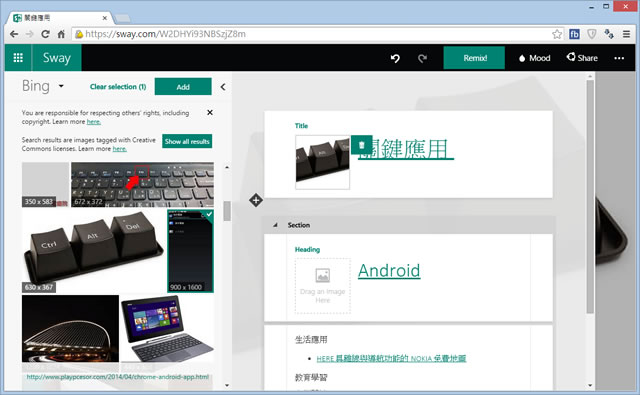Click the shield extension icon
640x395 pixels.
[x=592, y=34]
